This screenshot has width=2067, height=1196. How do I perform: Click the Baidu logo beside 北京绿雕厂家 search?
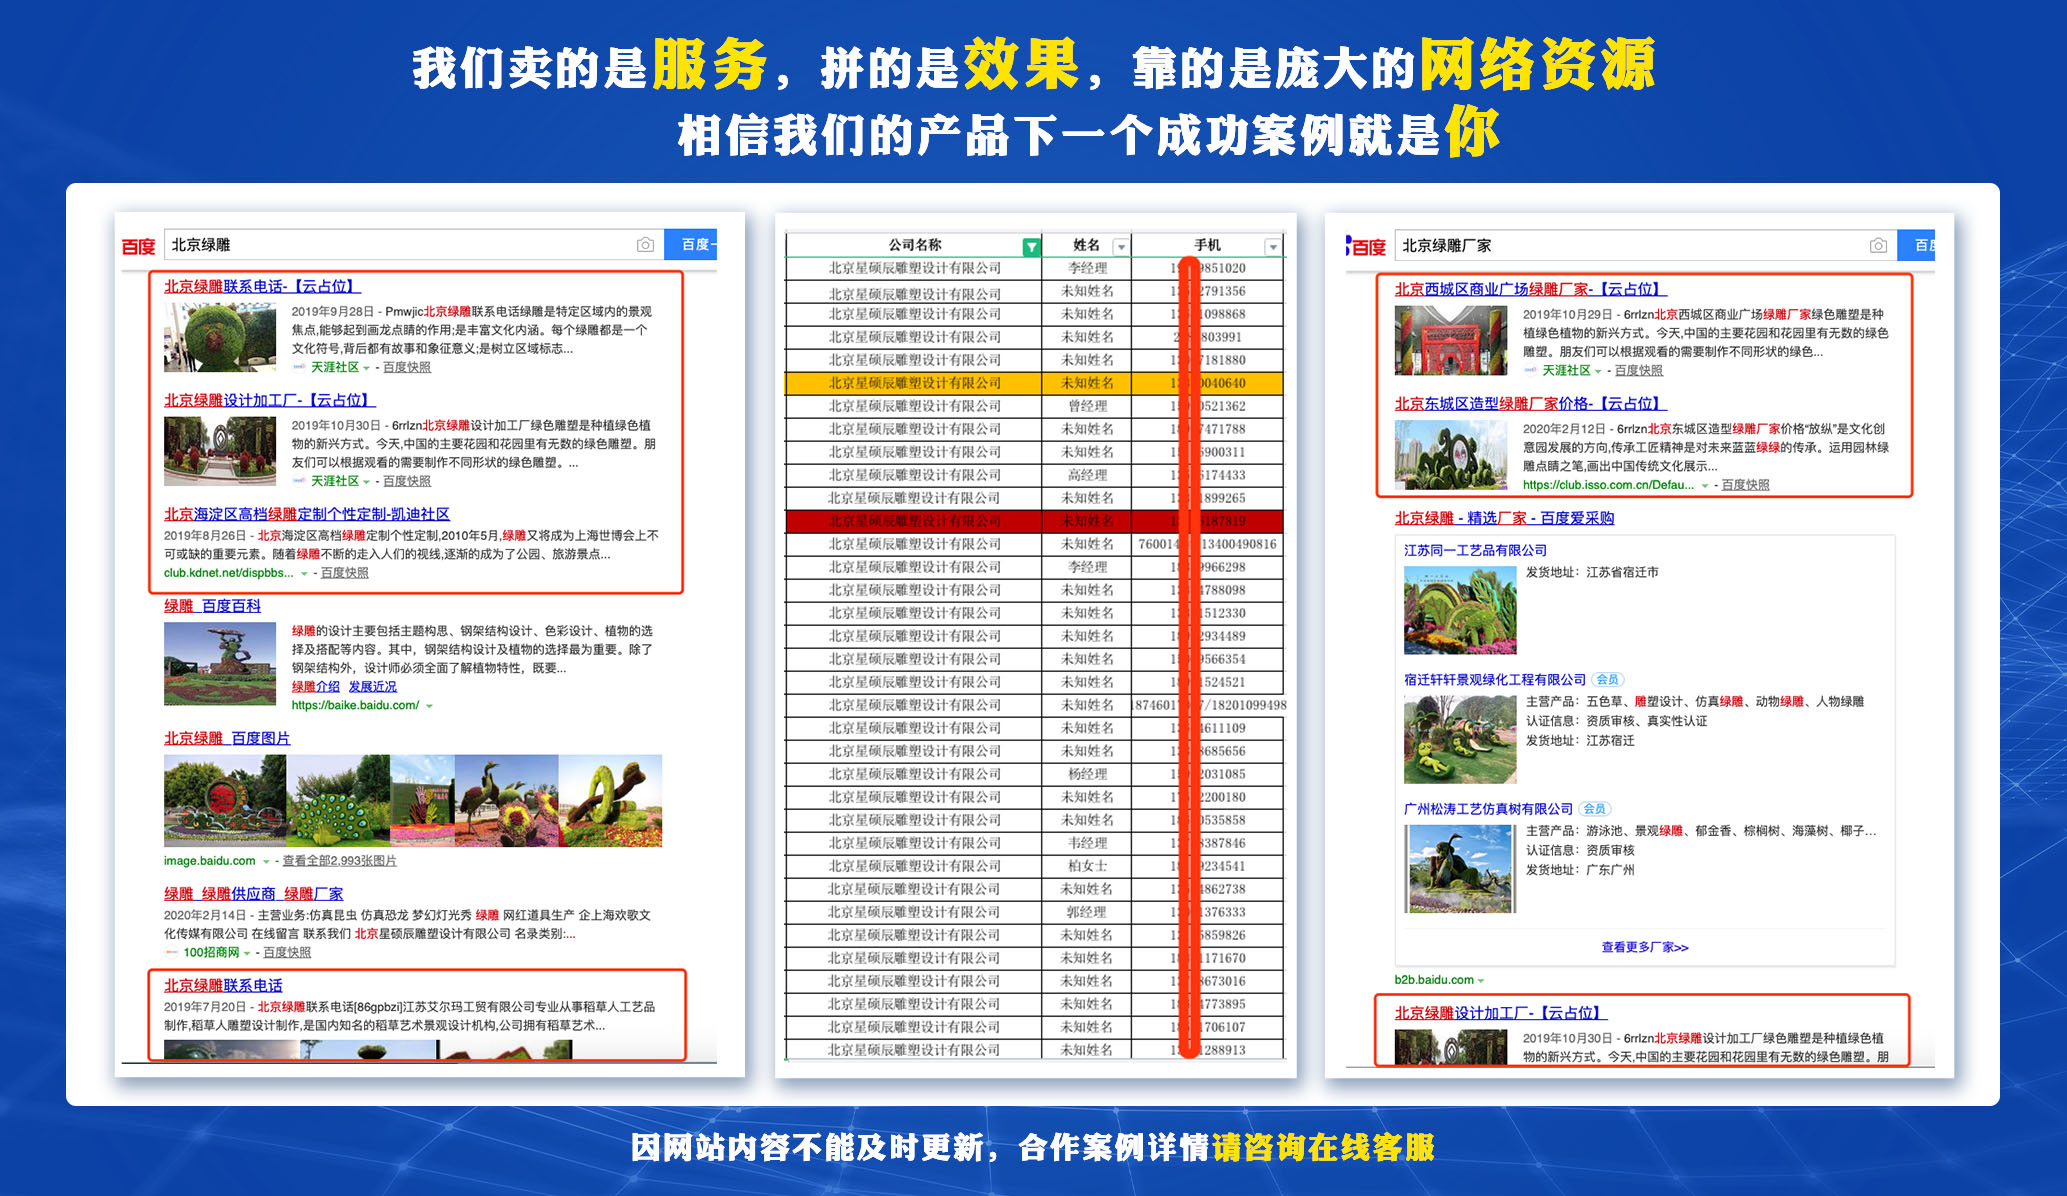[1367, 246]
